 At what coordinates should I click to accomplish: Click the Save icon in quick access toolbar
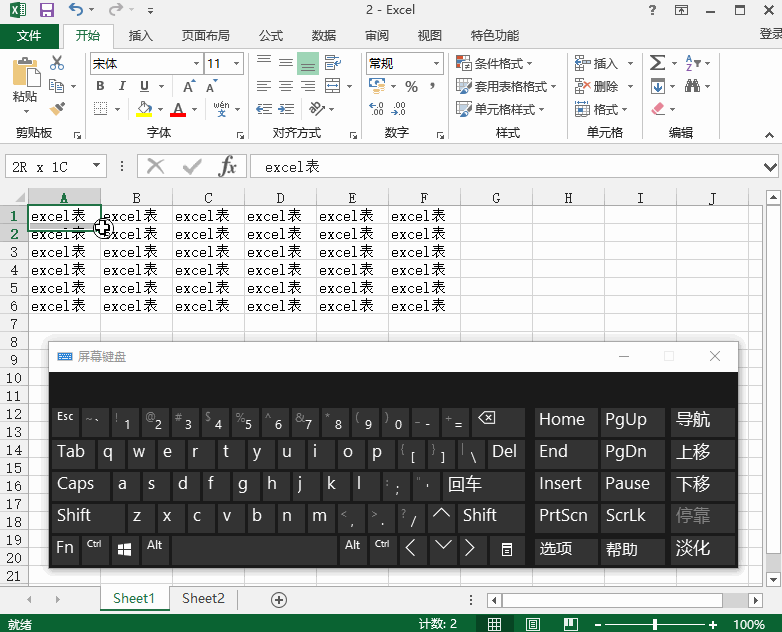[x=46, y=11]
